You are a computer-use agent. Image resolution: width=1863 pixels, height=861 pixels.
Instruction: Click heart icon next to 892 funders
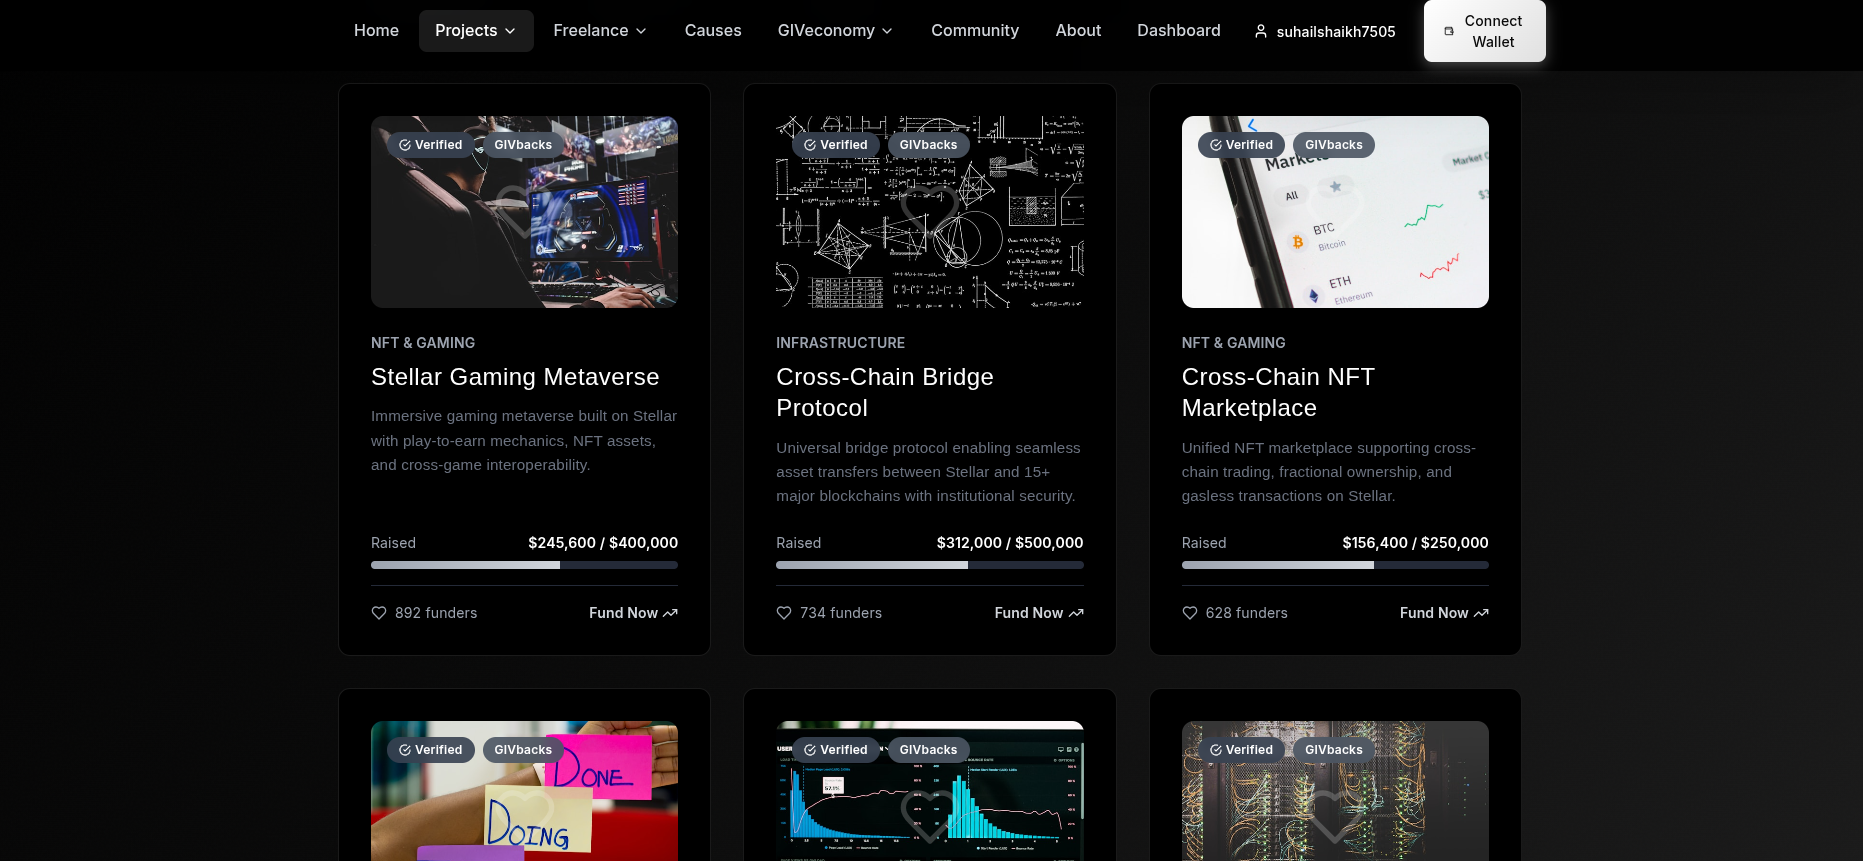[379, 613]
